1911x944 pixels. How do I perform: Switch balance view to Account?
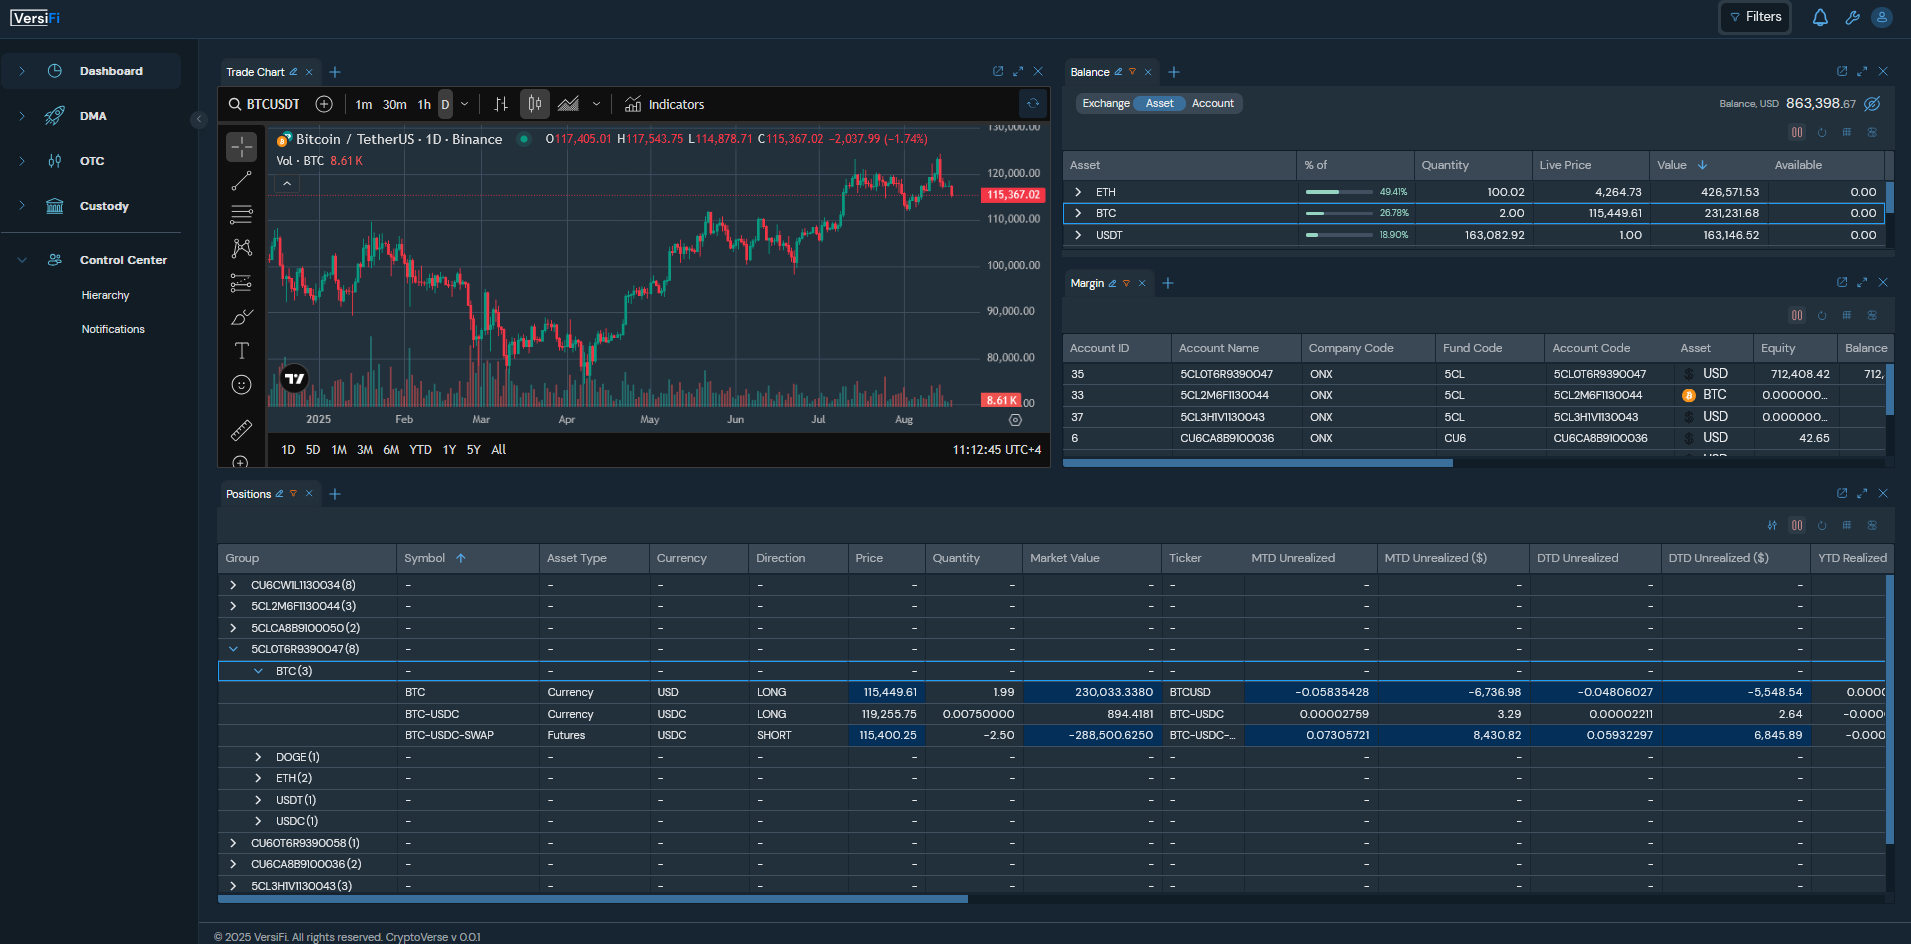1212,104
